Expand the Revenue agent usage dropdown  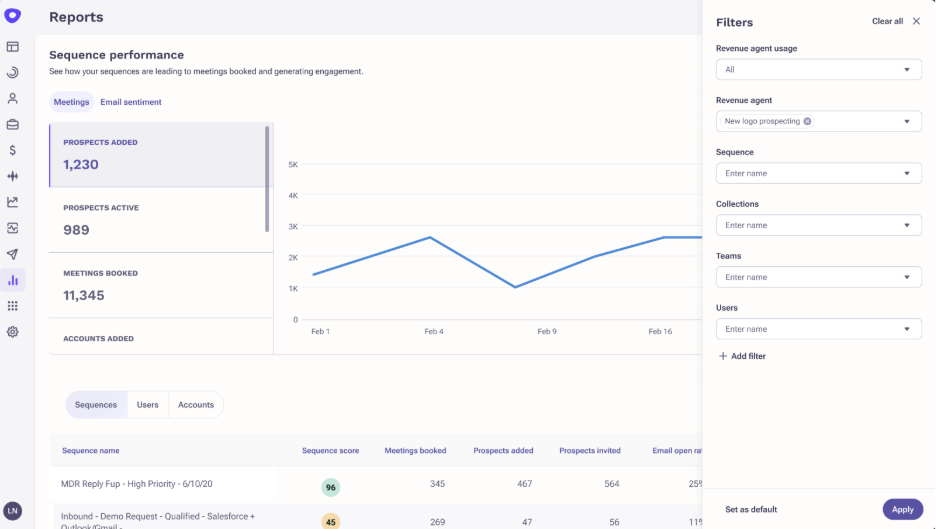pyautogui.click(x=818, y=69)
